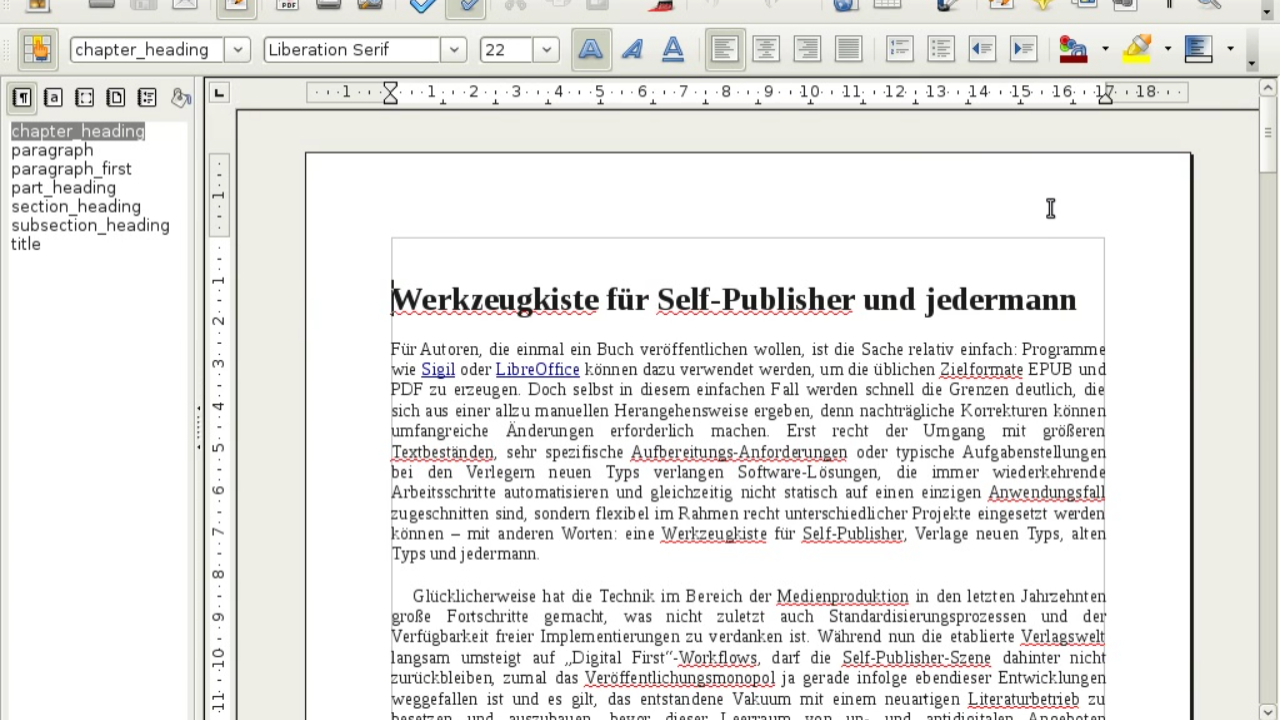
Task: Click the Werkzeugkiste für Self-Publisher heading
Action: (733, 299)
